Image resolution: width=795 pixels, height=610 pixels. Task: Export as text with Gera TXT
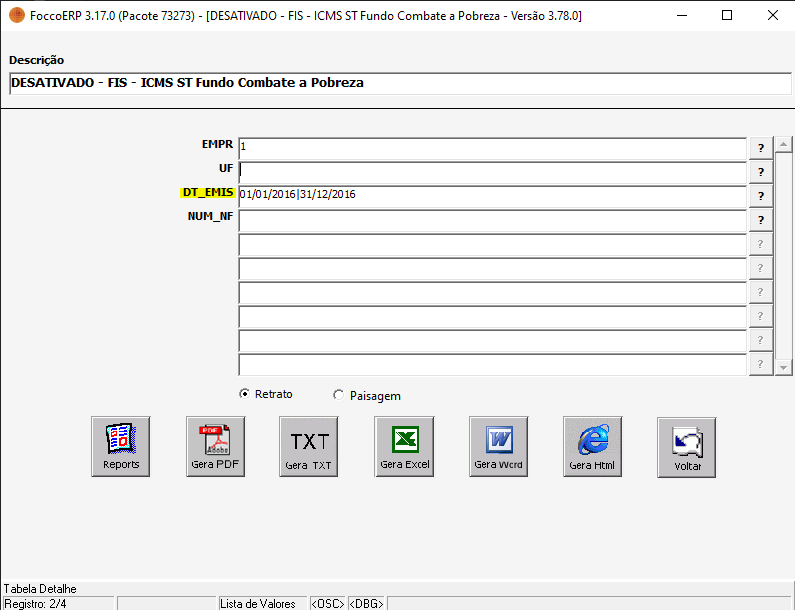click(x=308, y=446)
